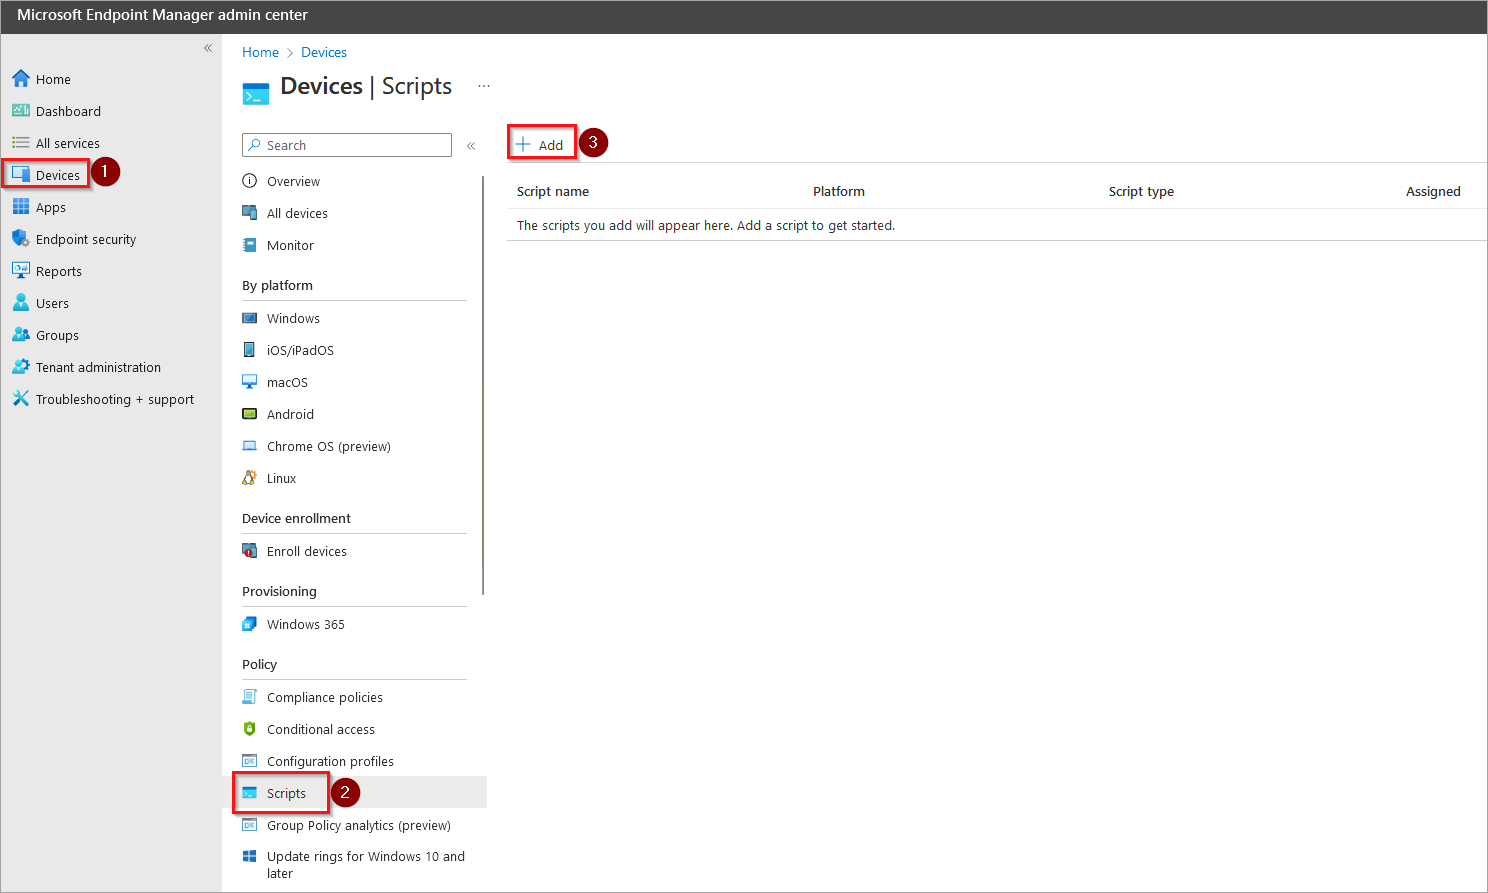Click the Home breadcrumb link
This screenshot has height=893, width=1488.
(260, 52)
